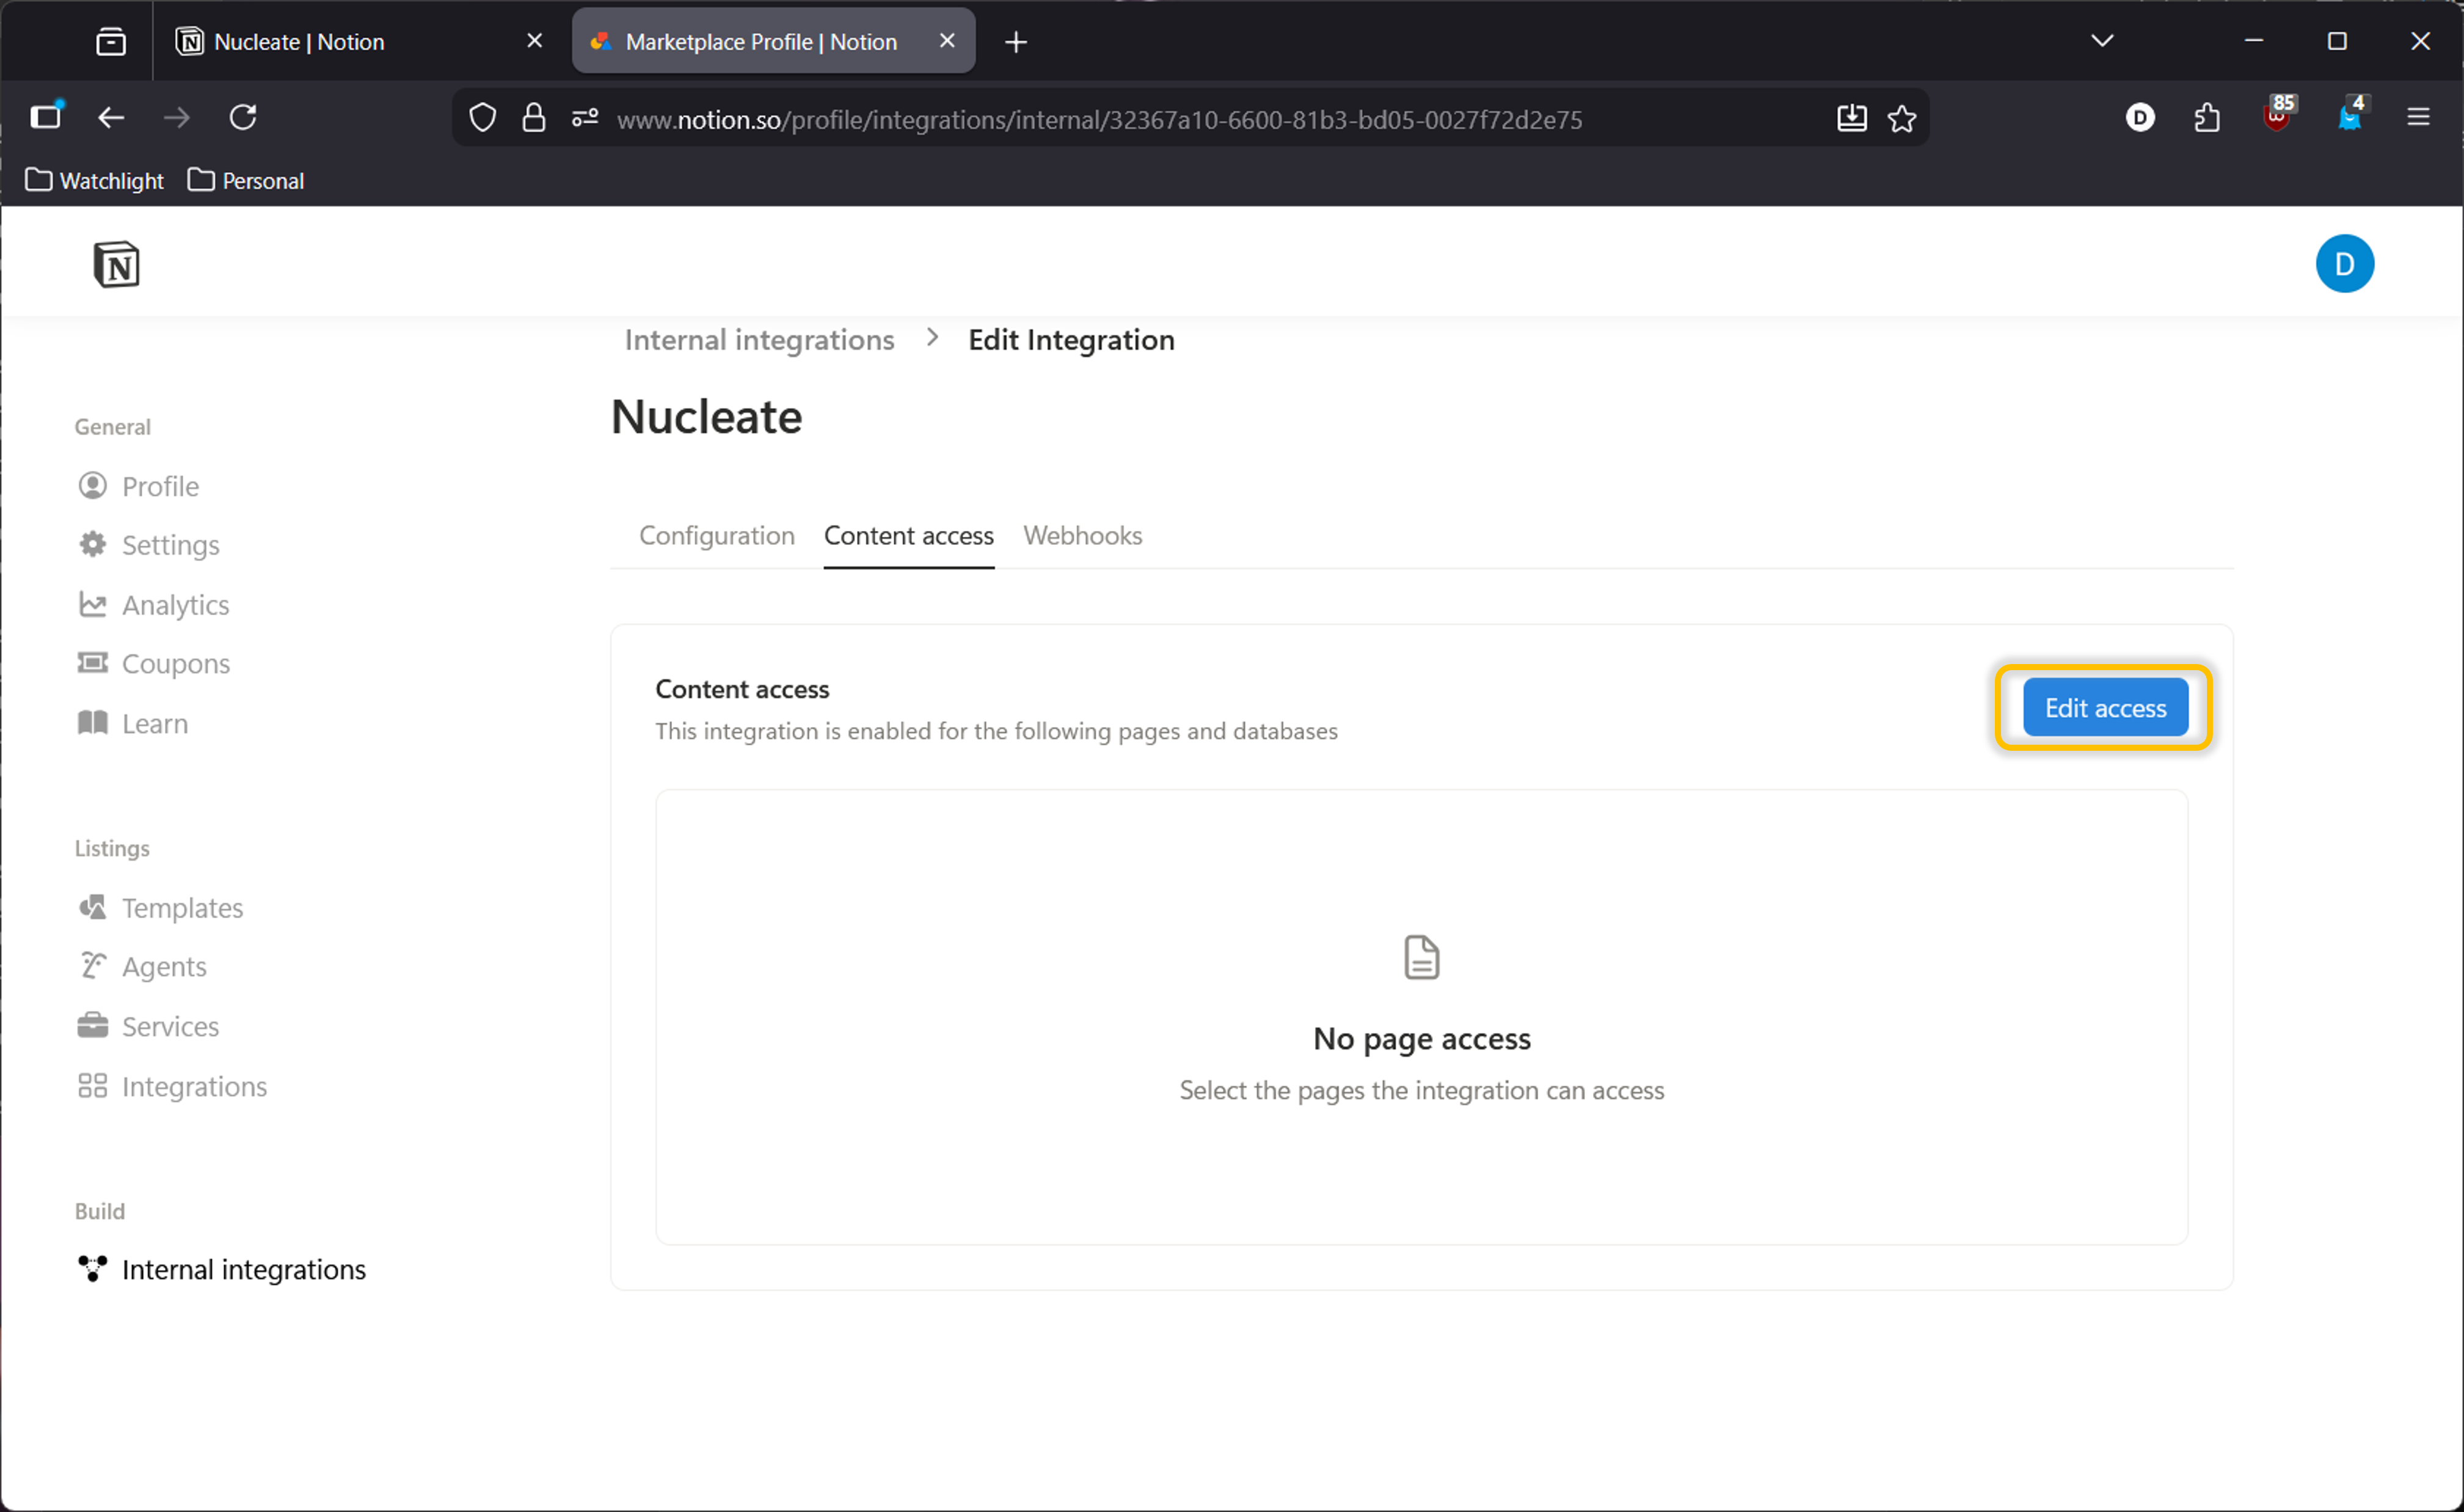Open Coupons in the sidebar
2464x1512 pixels.
click(175, 664)
